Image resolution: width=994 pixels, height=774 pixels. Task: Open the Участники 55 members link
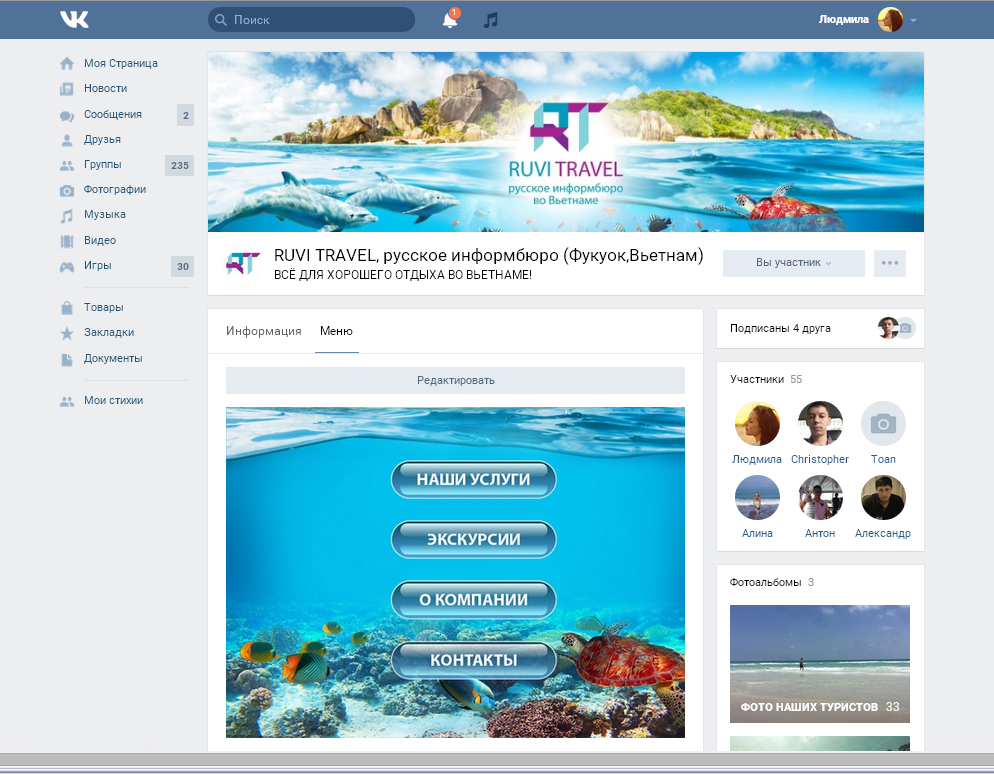[766, 379]
